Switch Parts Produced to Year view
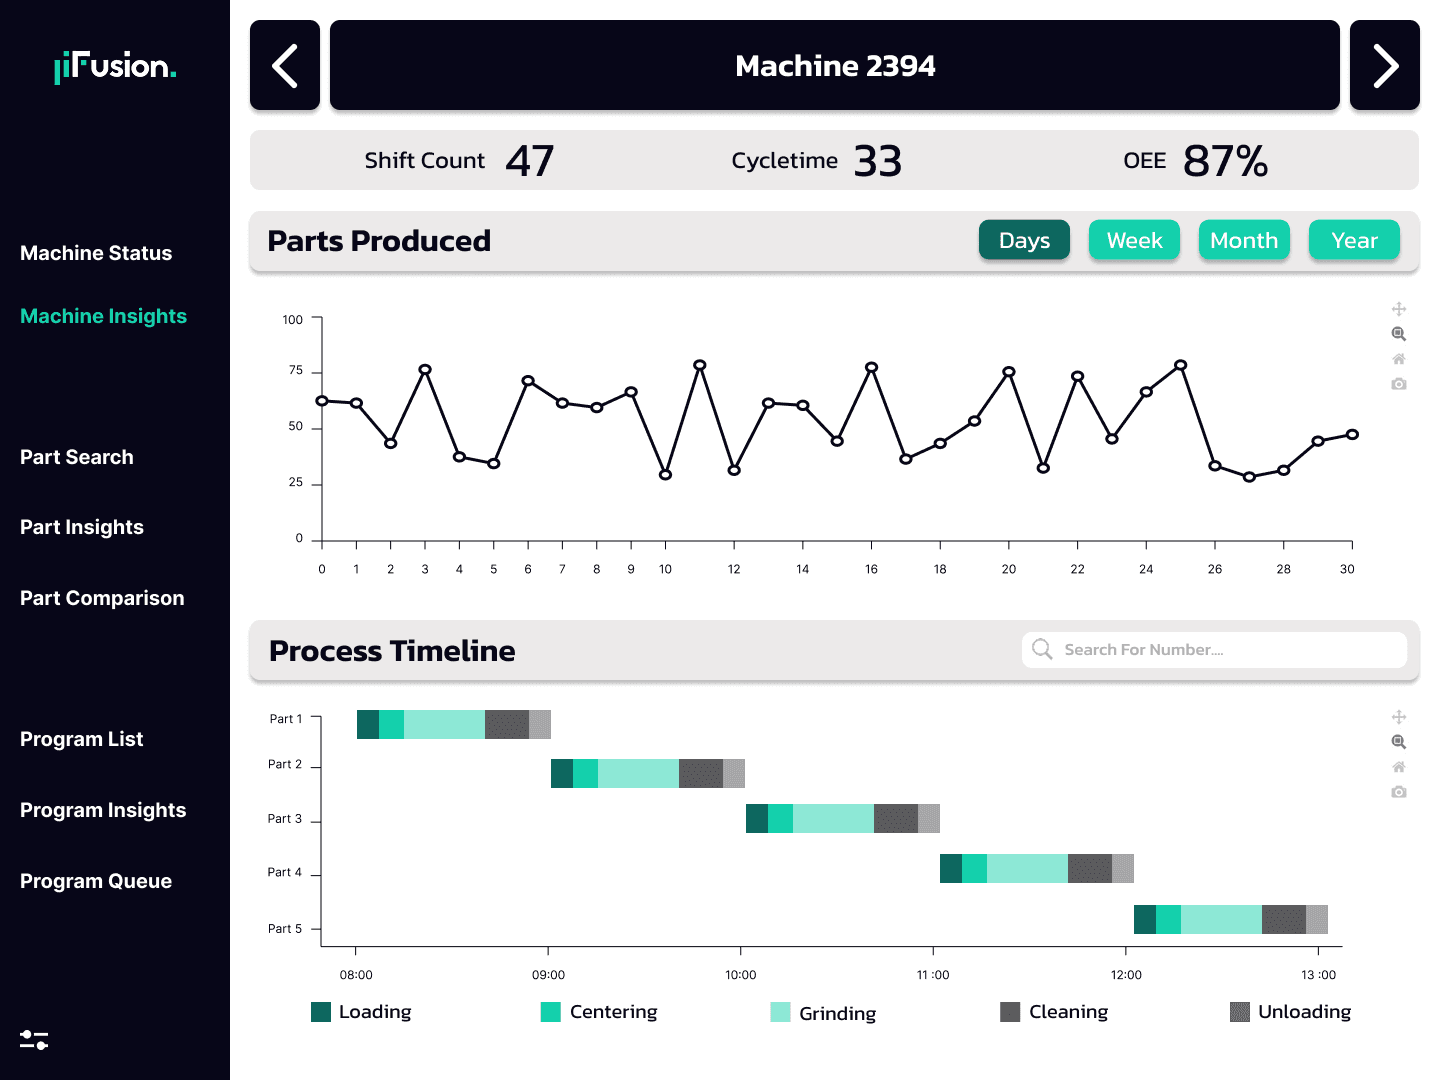1440x1080 pixels. tap(1354, 240)
